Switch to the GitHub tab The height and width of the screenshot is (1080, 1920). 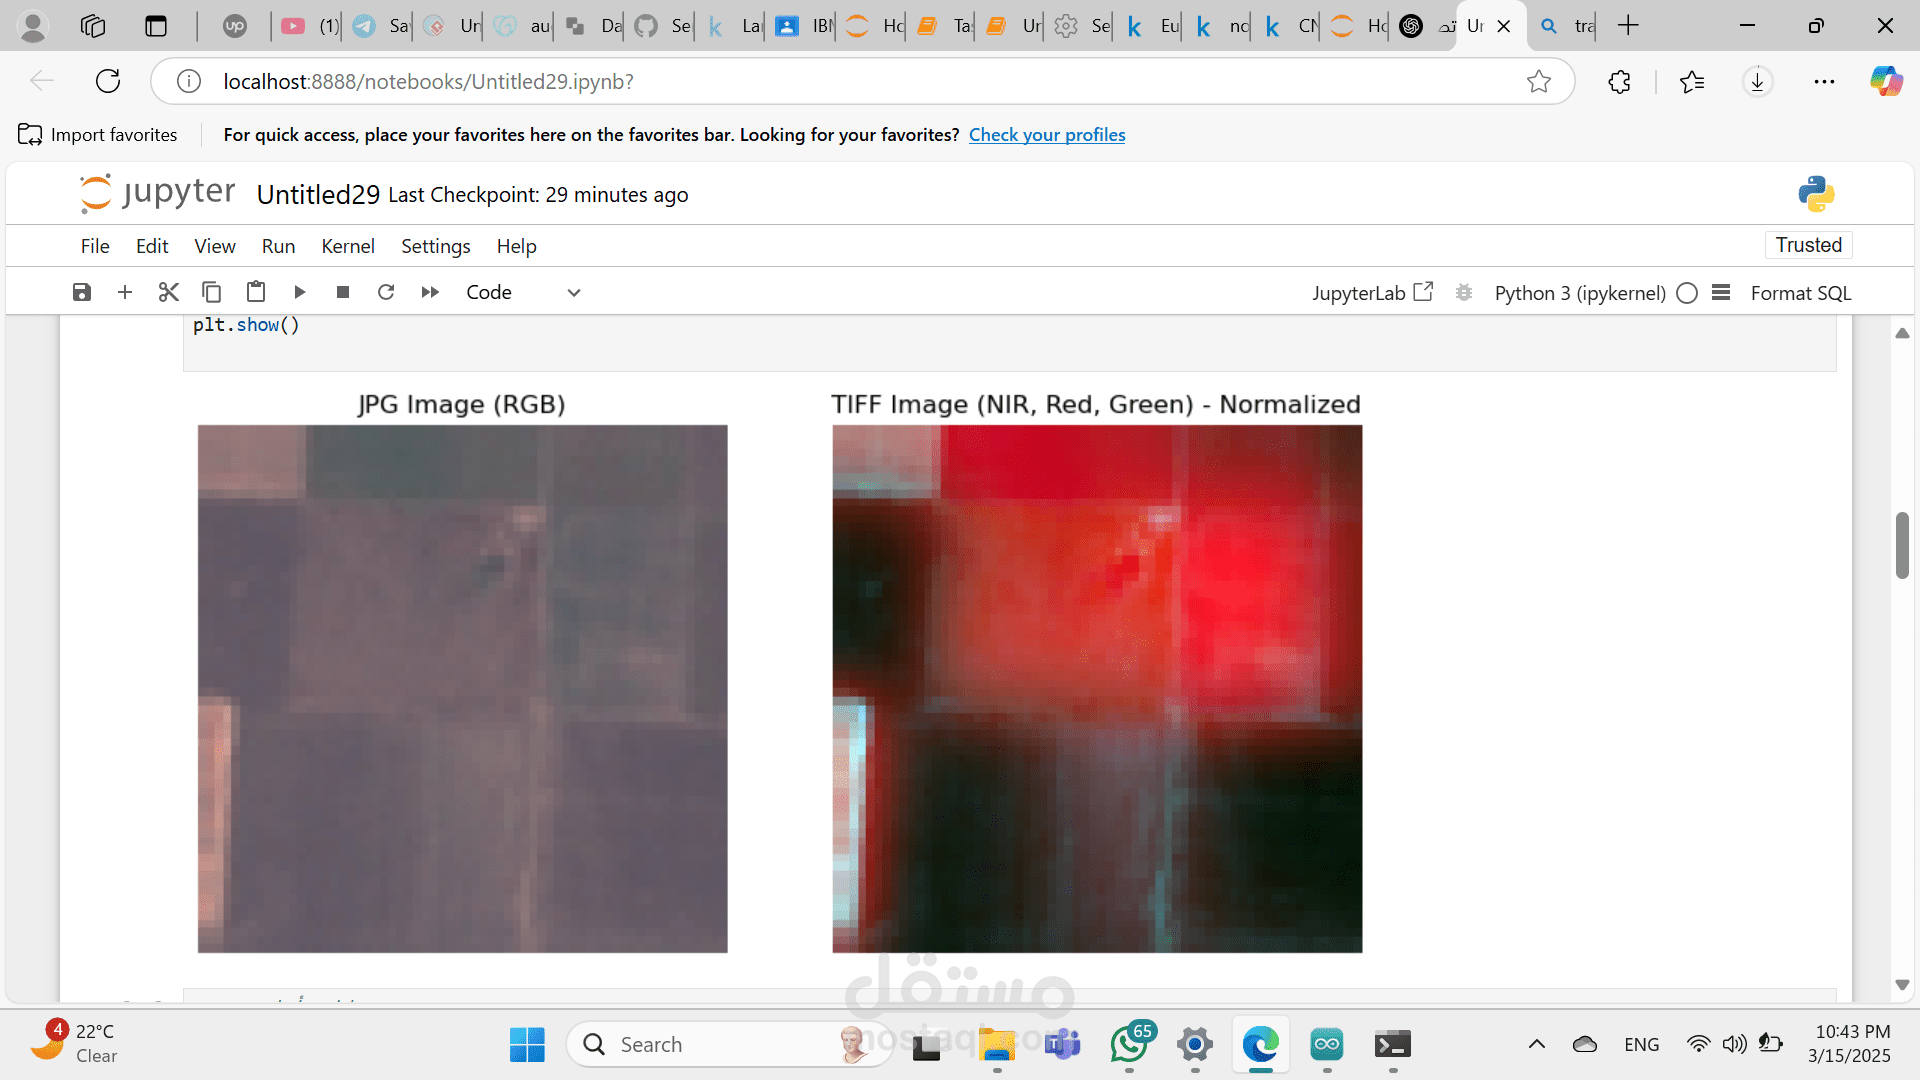click(x=662, y=26)
